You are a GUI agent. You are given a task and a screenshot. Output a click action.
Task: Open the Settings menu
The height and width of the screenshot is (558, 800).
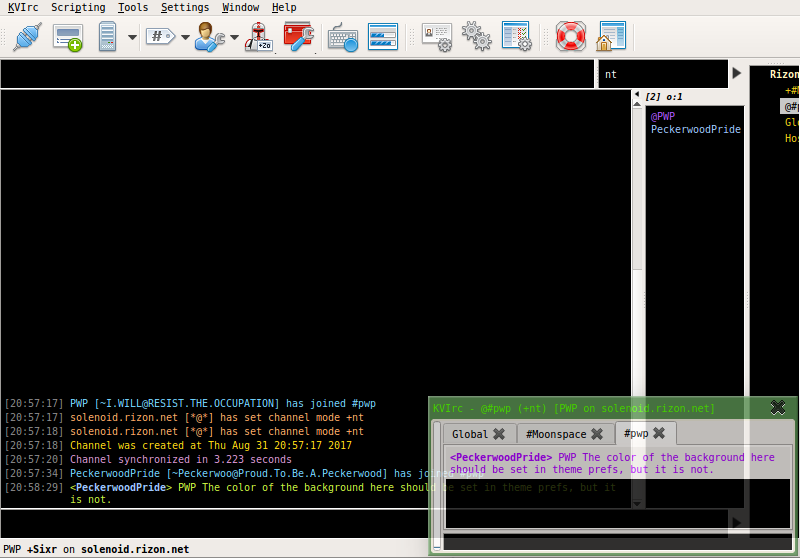click(185, 7)
